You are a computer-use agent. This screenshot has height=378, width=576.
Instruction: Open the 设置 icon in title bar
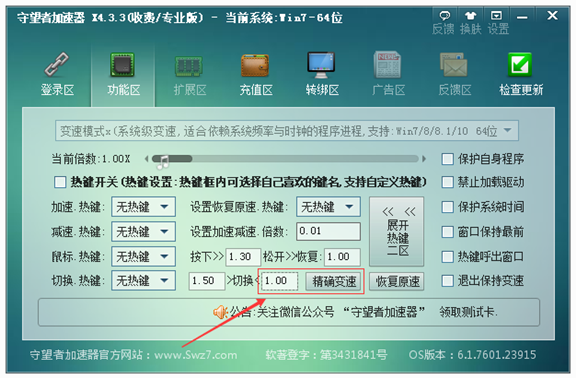496,15
